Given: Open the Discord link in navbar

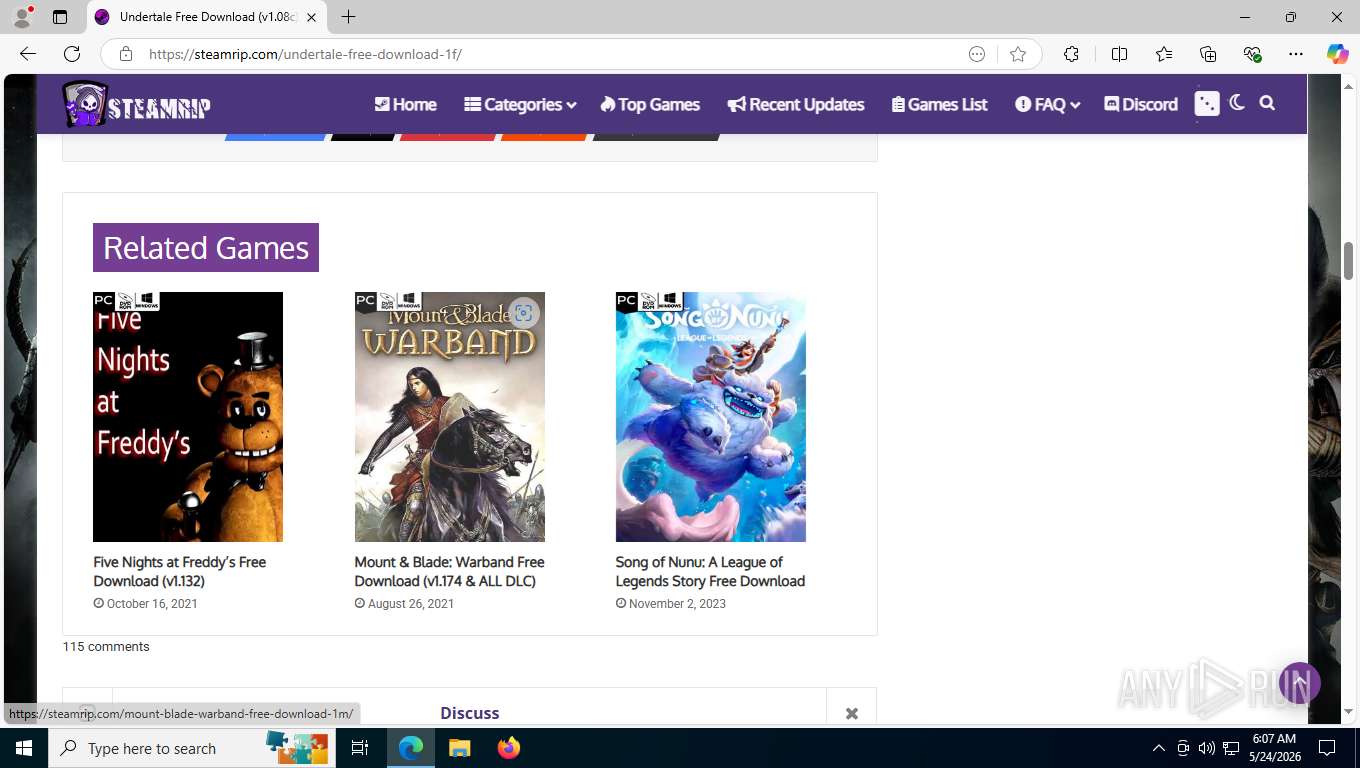Looking at the screenshot, I should pos(1141,104).
